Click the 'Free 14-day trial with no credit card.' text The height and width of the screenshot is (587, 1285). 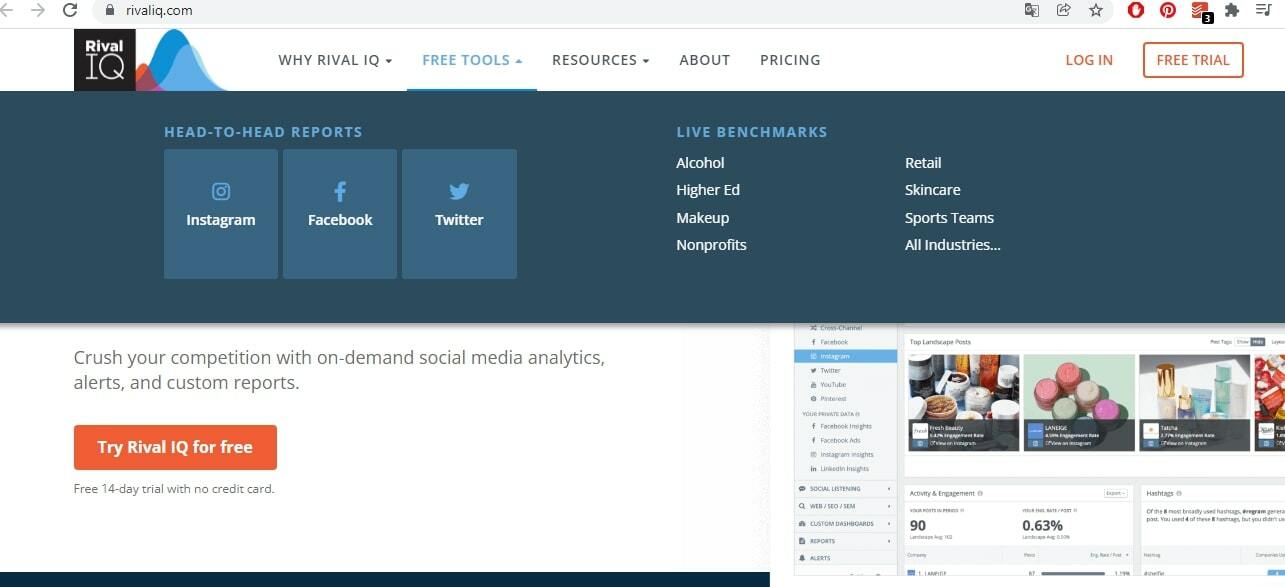click(174, 489)
